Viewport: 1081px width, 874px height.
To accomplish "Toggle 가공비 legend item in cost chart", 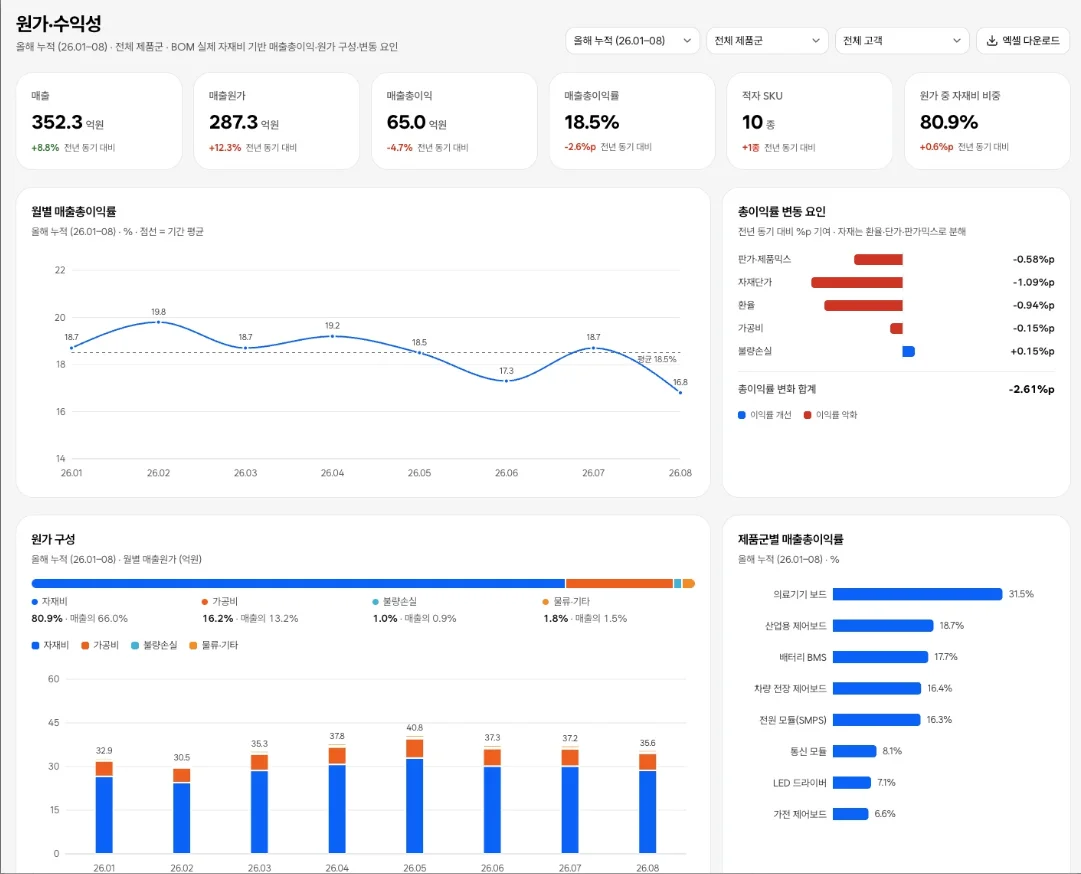I will click(x=100, y=645).
